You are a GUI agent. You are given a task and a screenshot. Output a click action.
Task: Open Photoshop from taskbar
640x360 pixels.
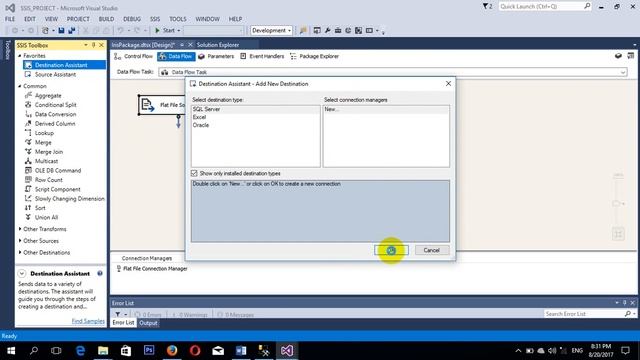[149, 351]
